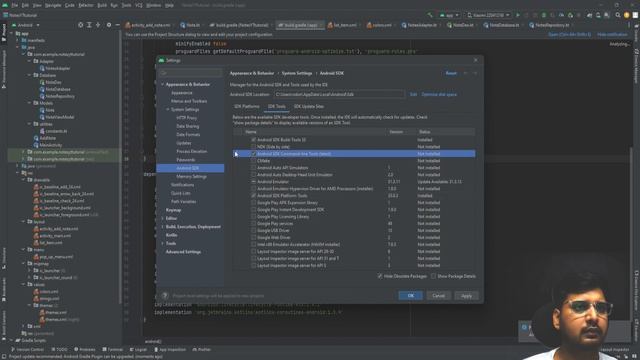Viewport: 640px width, 360px height.
Task: Select Advanced Settings in settings list
Action: coord(183,252)
